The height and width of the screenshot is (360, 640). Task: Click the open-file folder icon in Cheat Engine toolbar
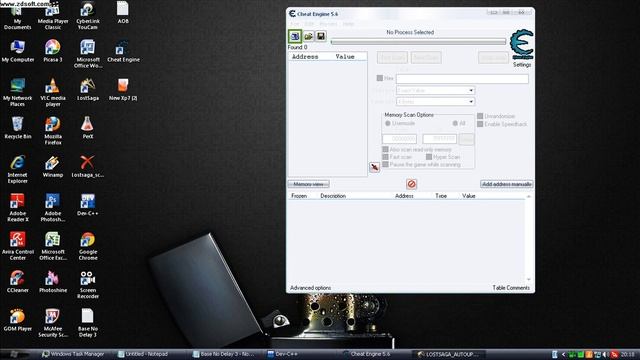(x=308, y=36)
